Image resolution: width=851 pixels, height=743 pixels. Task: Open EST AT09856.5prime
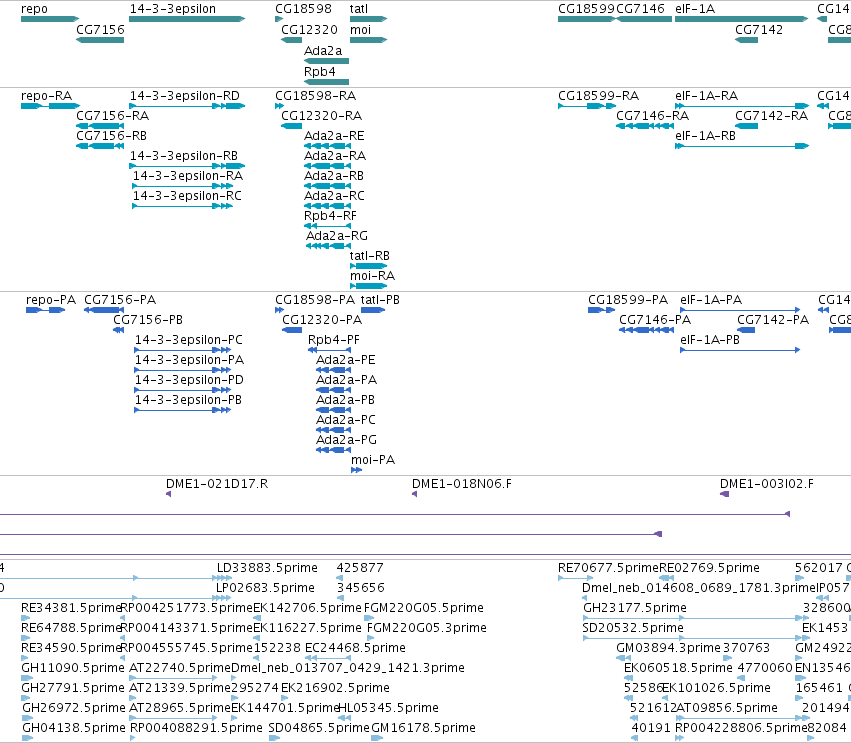pos(727,708)
